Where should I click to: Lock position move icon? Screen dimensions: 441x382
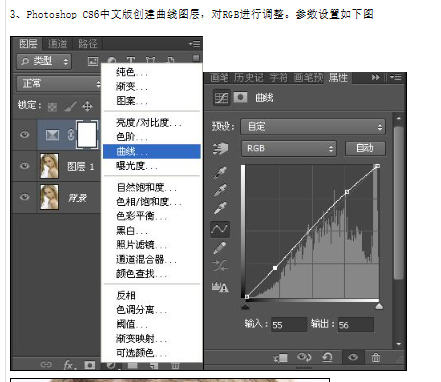[87, 106]
